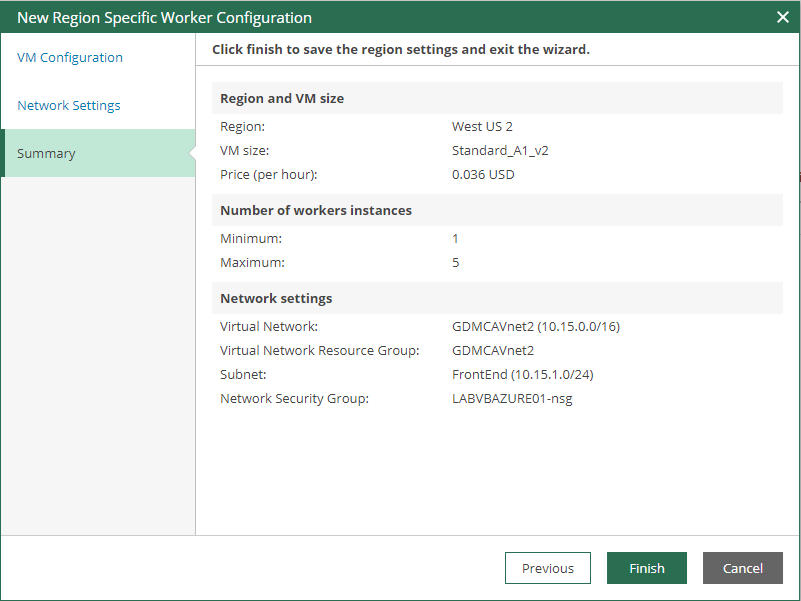Viewport: 801px width, 601px height.
Task: Click the Previous button
Action: [547, 568]
